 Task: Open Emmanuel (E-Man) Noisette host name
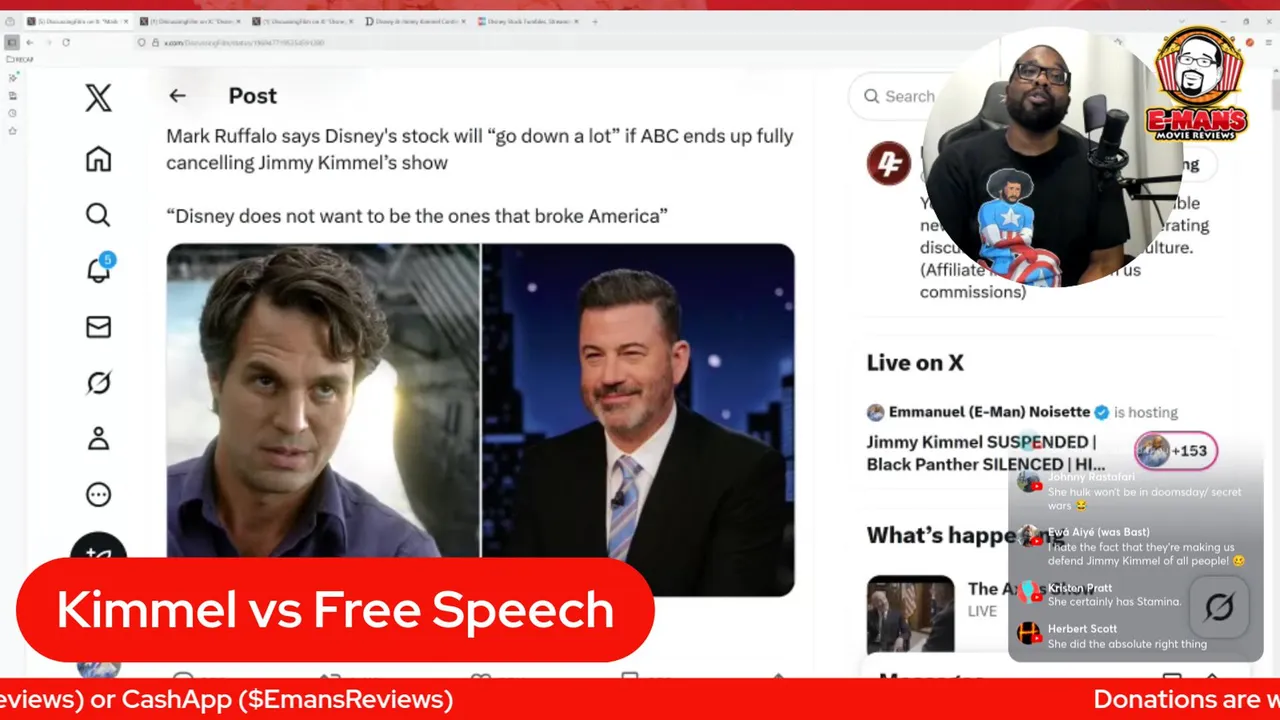click(989, 412)
